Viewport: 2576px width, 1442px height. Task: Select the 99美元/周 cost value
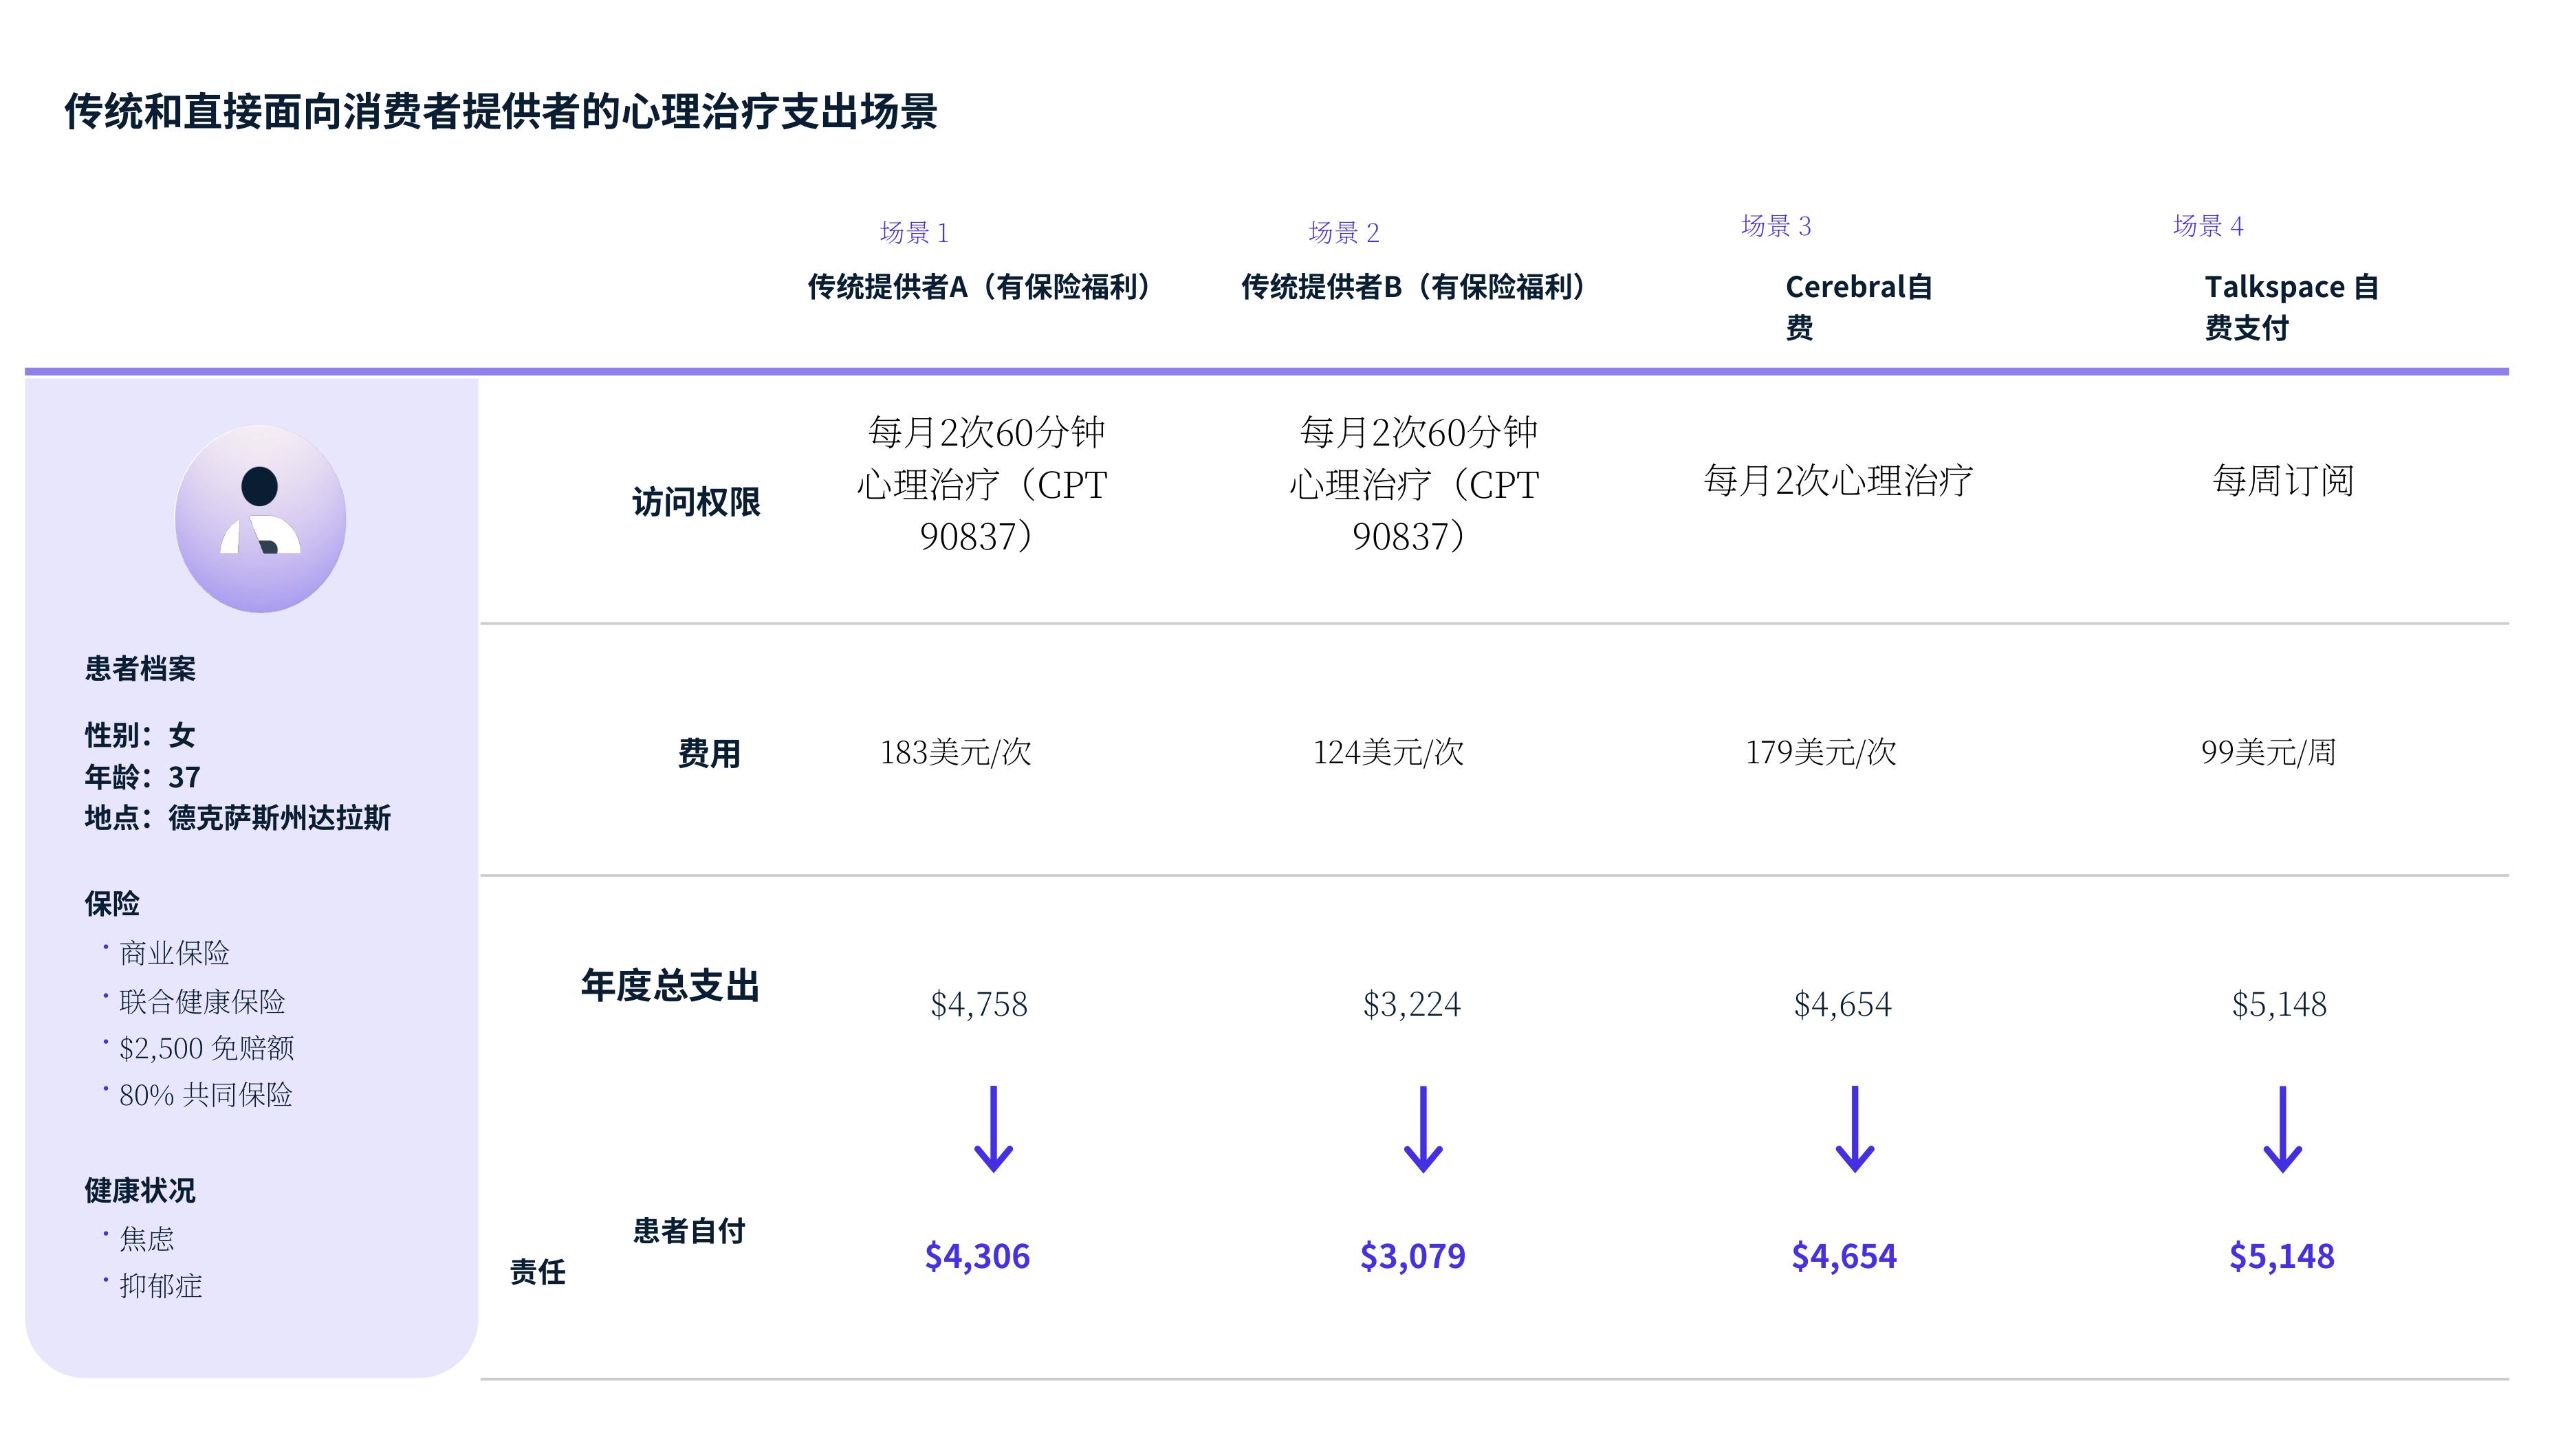click(2268, 752)
